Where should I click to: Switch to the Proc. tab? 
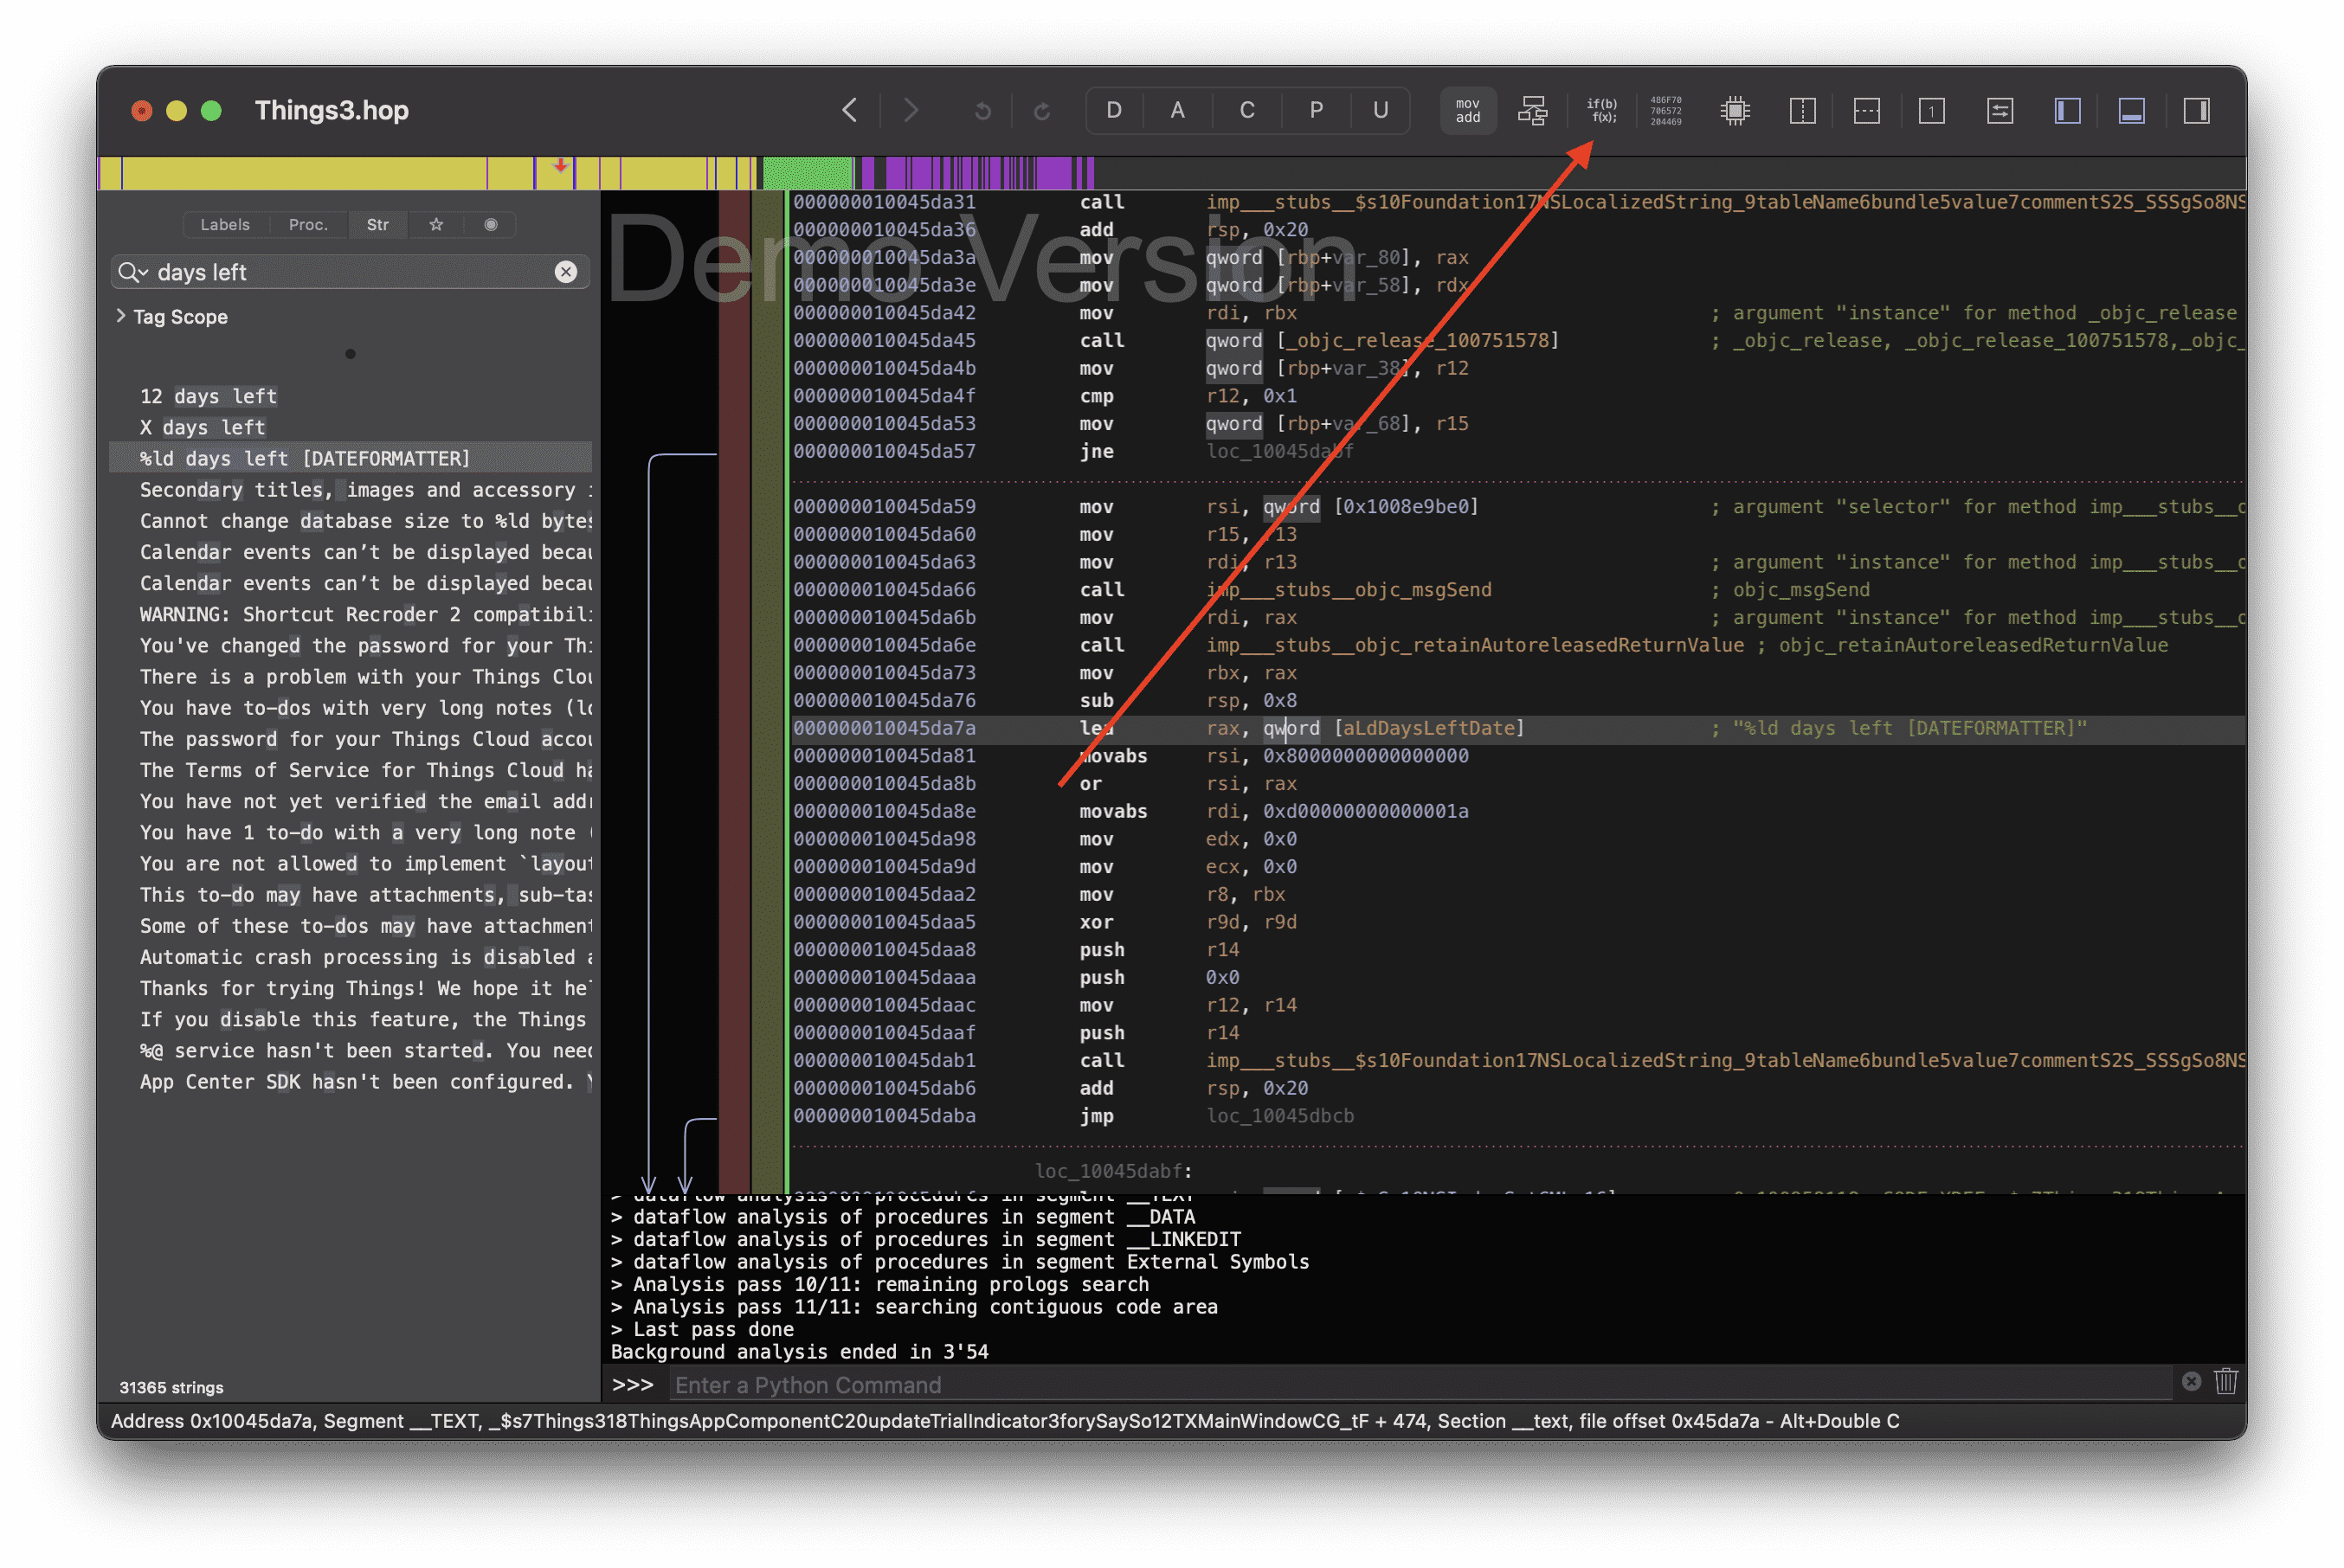(308, 225)
